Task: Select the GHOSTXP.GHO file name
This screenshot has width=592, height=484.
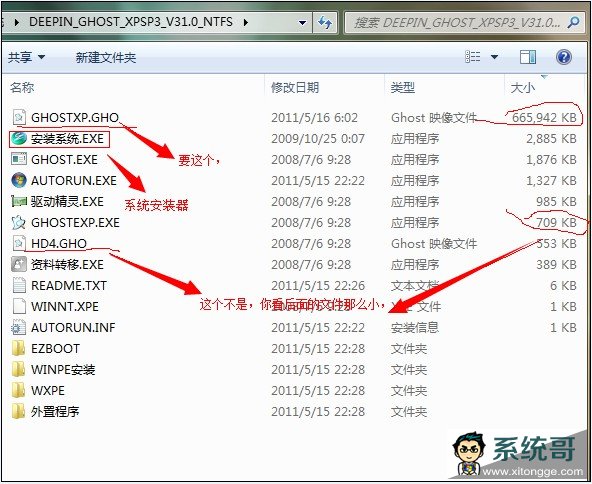Action: tap(75, 117)
